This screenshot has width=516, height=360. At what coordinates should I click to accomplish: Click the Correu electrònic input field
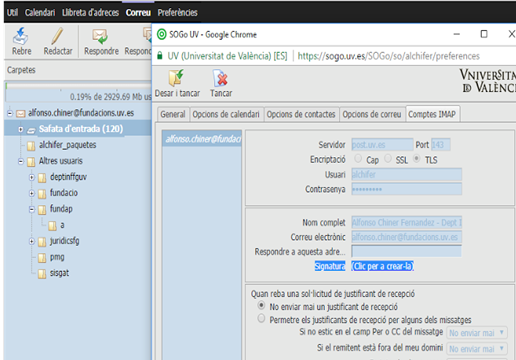tap(407, 237)
